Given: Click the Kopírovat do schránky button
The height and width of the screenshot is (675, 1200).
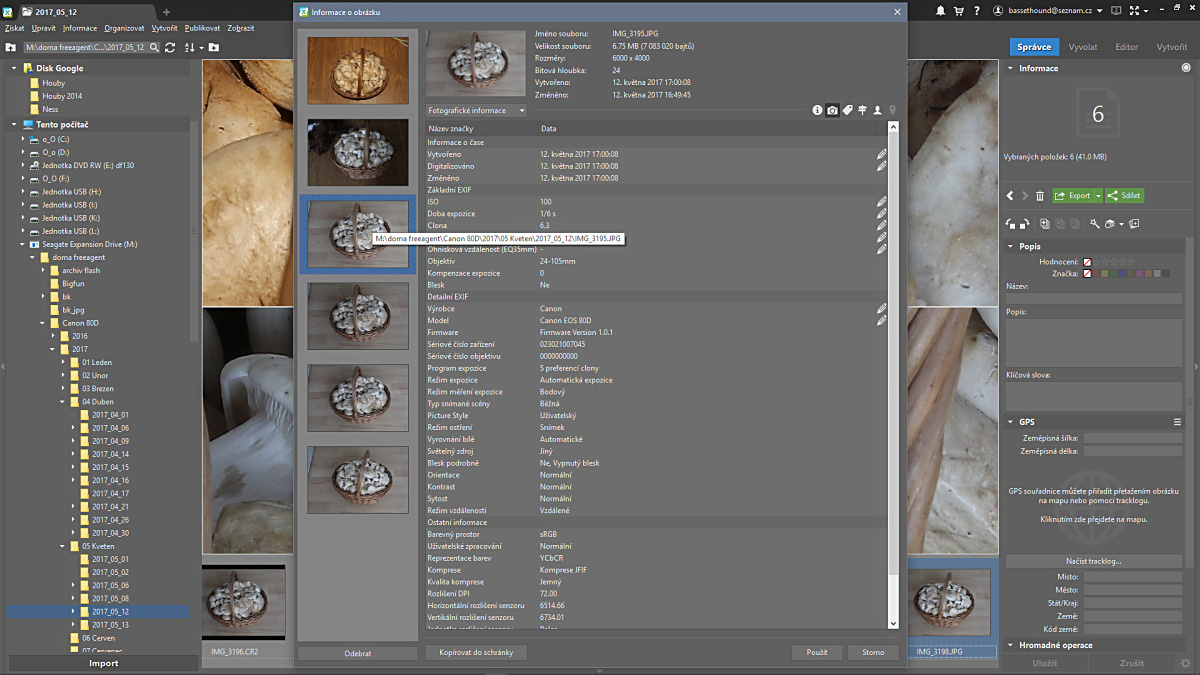Looking at the screenshot, I should point(476,652).
